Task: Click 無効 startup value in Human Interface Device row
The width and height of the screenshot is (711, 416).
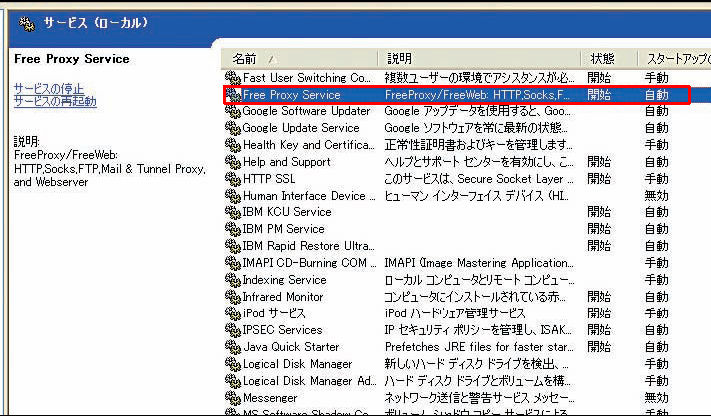Action: pyautogui.click(x=657, y=196)
